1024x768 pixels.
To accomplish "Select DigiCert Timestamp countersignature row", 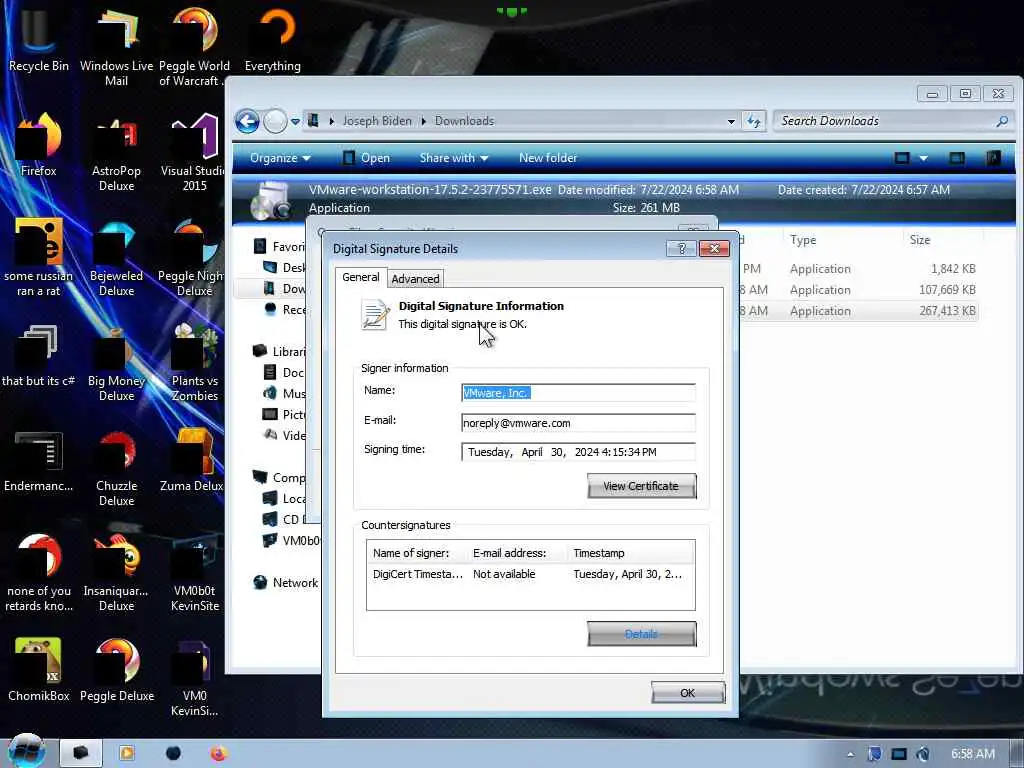I will (530, 574).
